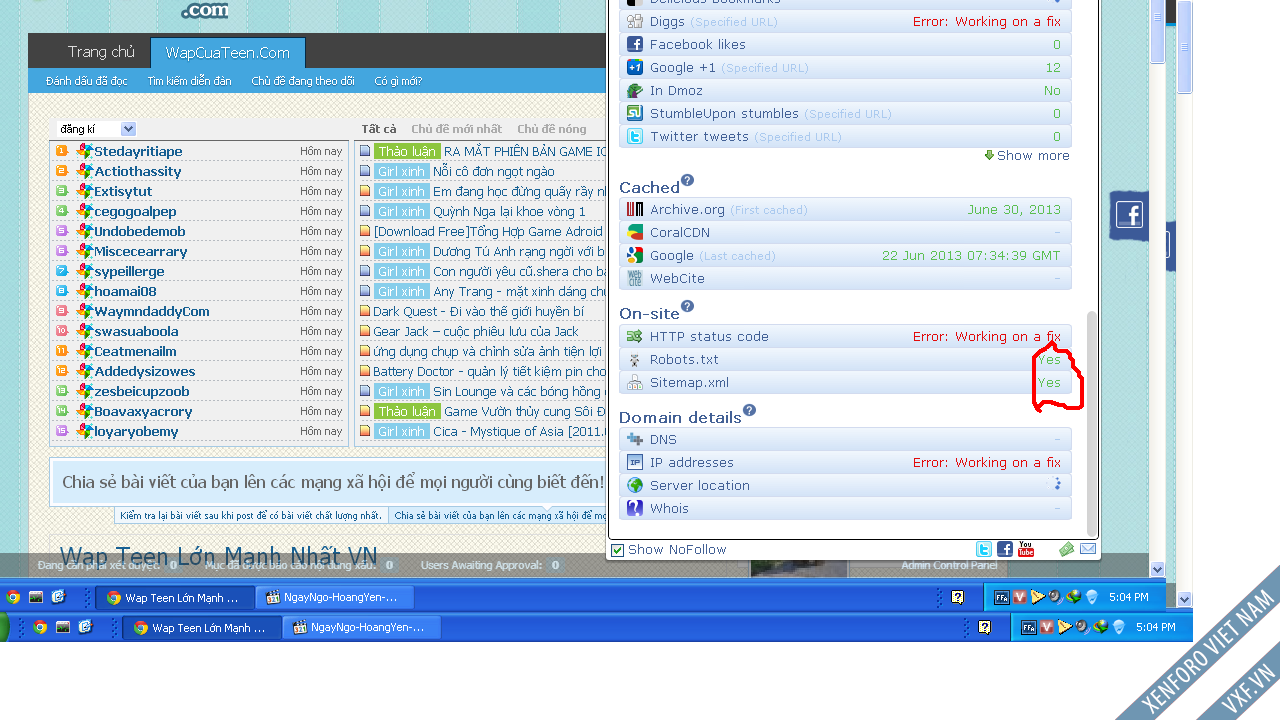
Task: Open NgayNgo-HoangYen taskbar window button
Action: (x=329, y=598)
